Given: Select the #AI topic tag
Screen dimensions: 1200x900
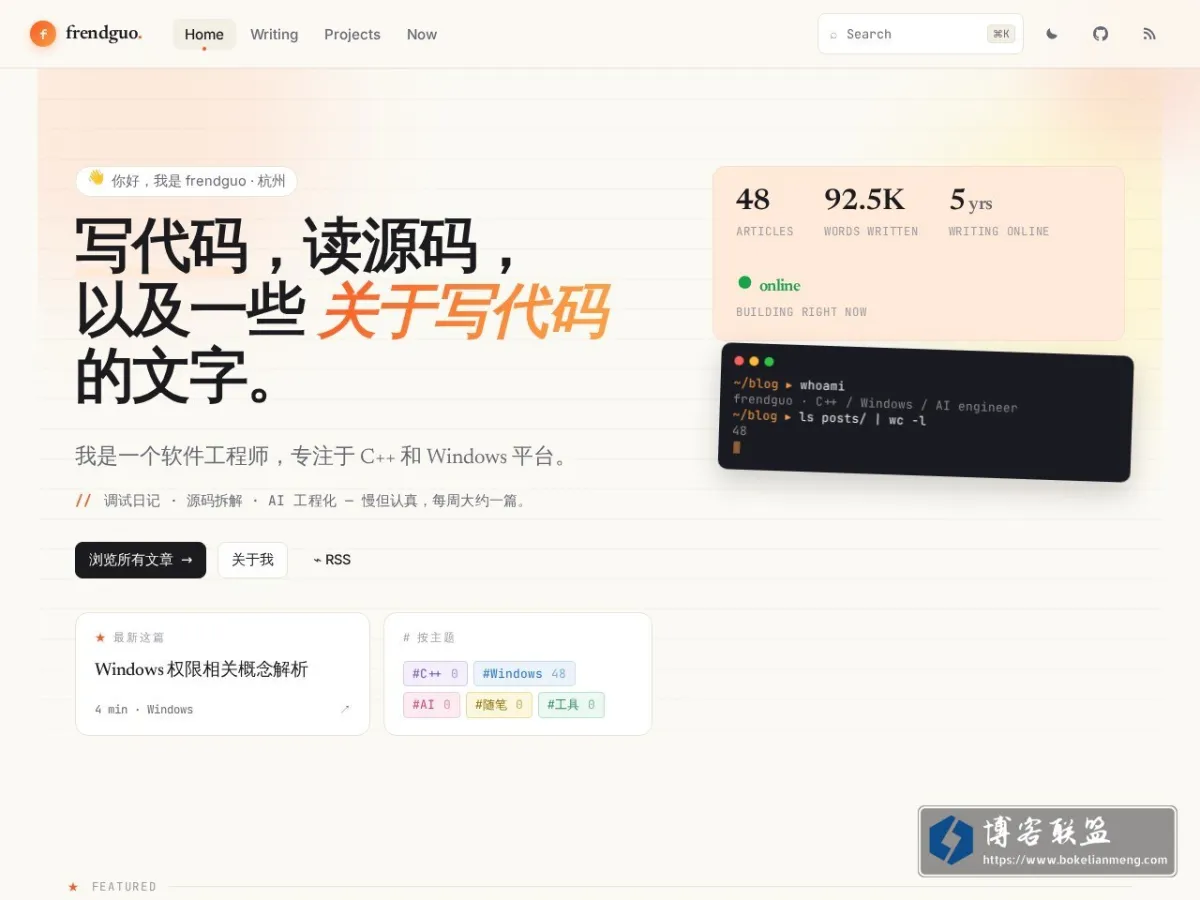Looking at the screenshot, I should pos(431,705).
